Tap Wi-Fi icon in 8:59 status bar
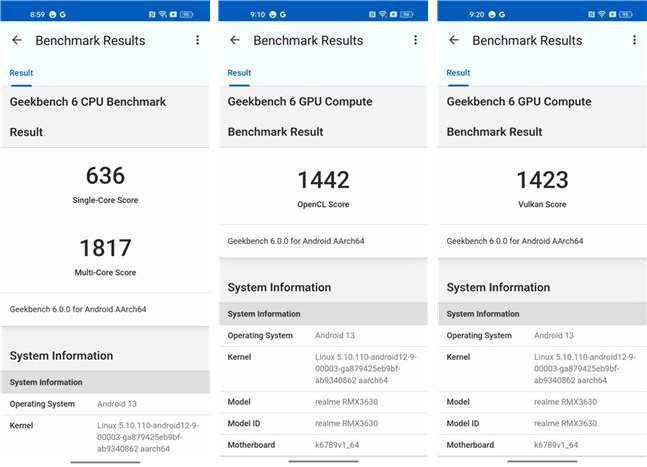647x467 pixels. click(x=163, y=15)
